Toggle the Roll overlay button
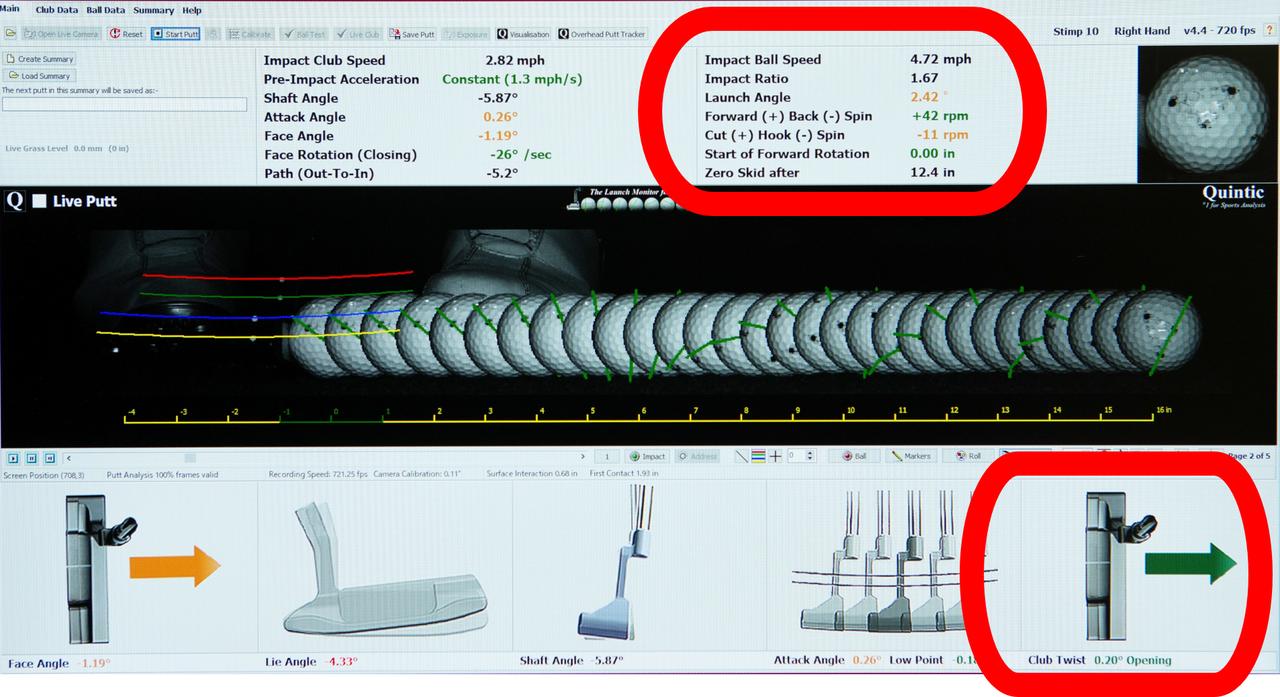 (x=968, y=456)
